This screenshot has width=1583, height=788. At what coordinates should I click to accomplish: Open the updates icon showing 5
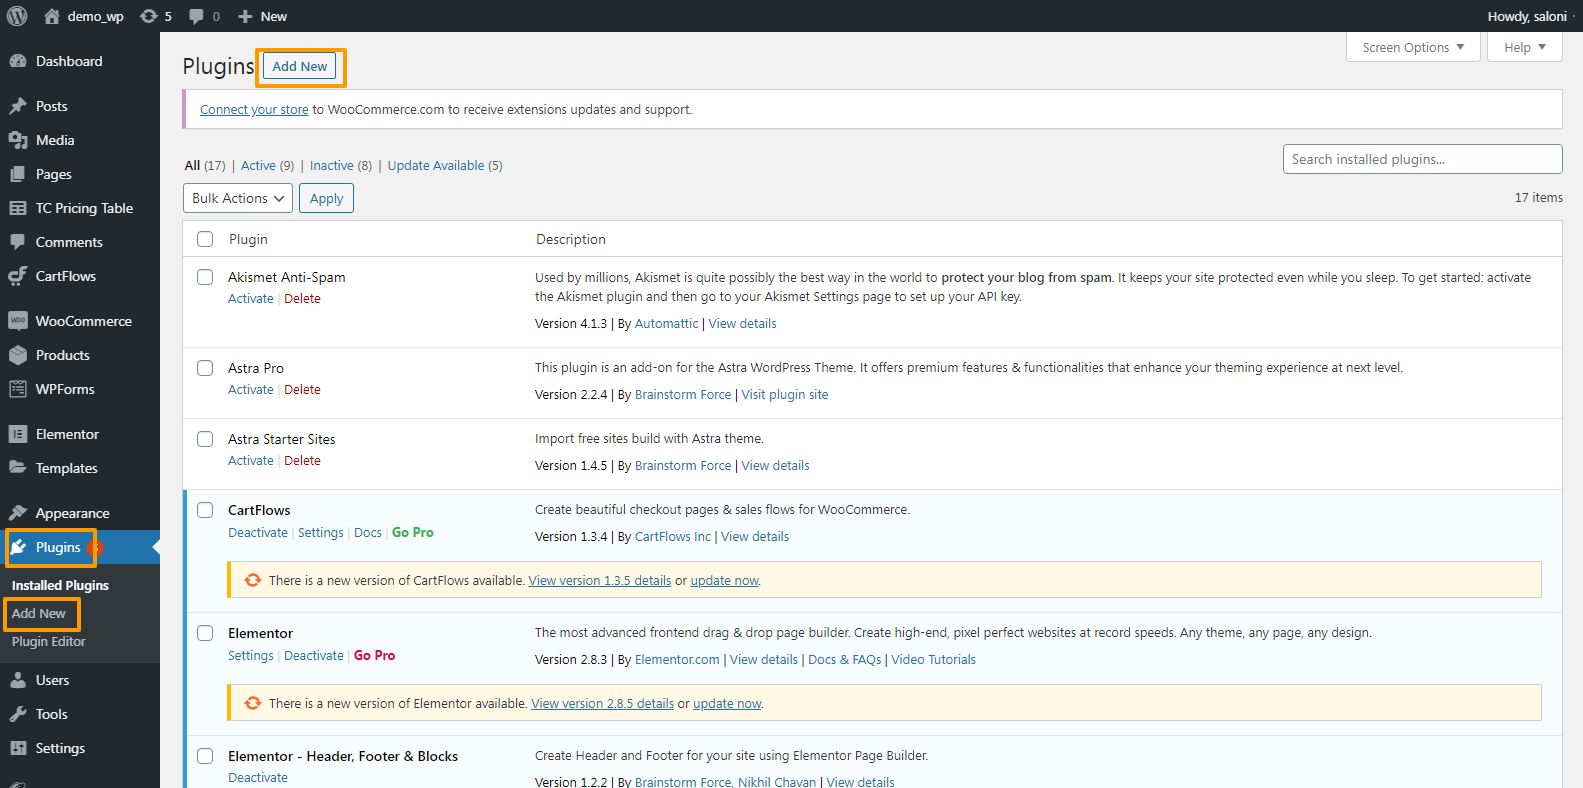coord(149,16)
